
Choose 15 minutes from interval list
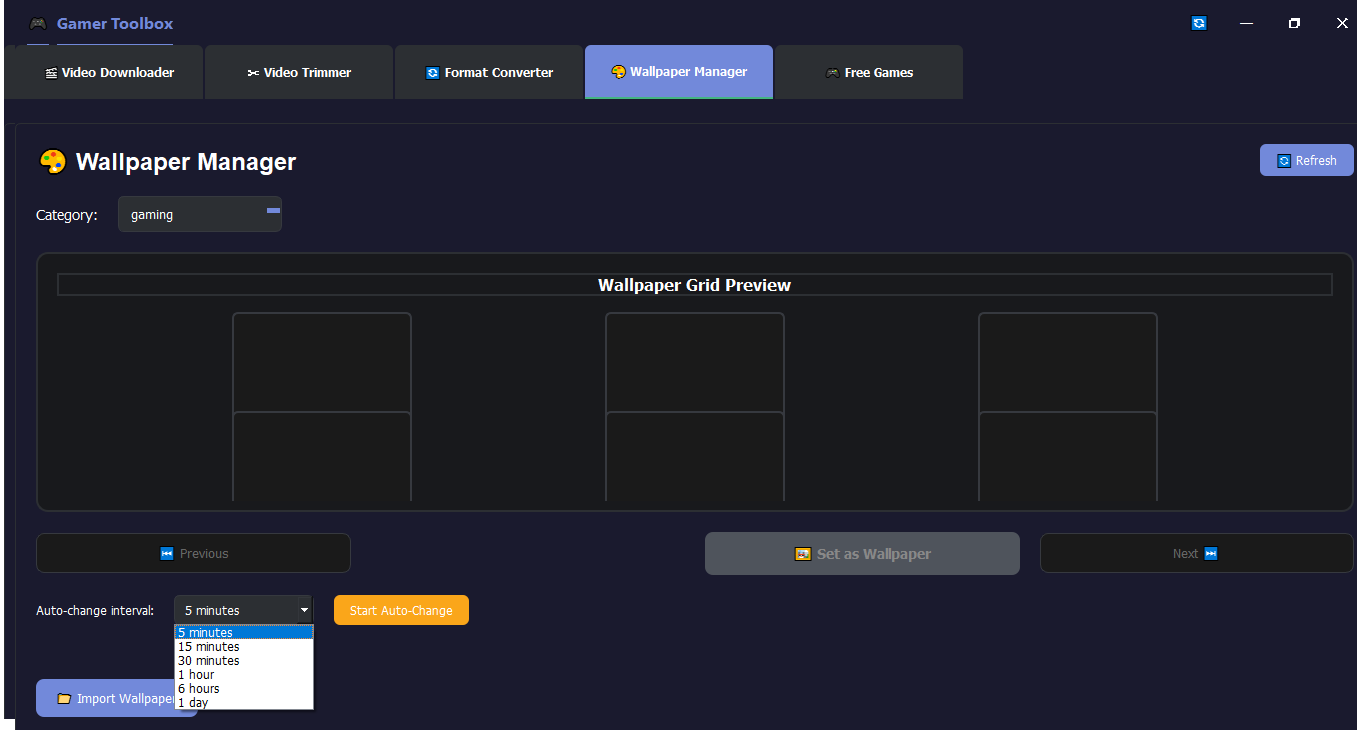pos(244,646)
